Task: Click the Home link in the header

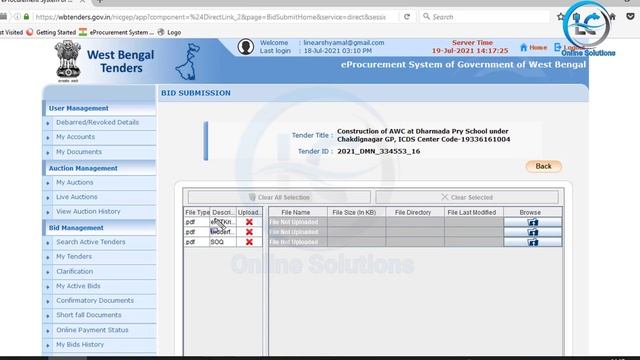Action: (x=538, y=47)
